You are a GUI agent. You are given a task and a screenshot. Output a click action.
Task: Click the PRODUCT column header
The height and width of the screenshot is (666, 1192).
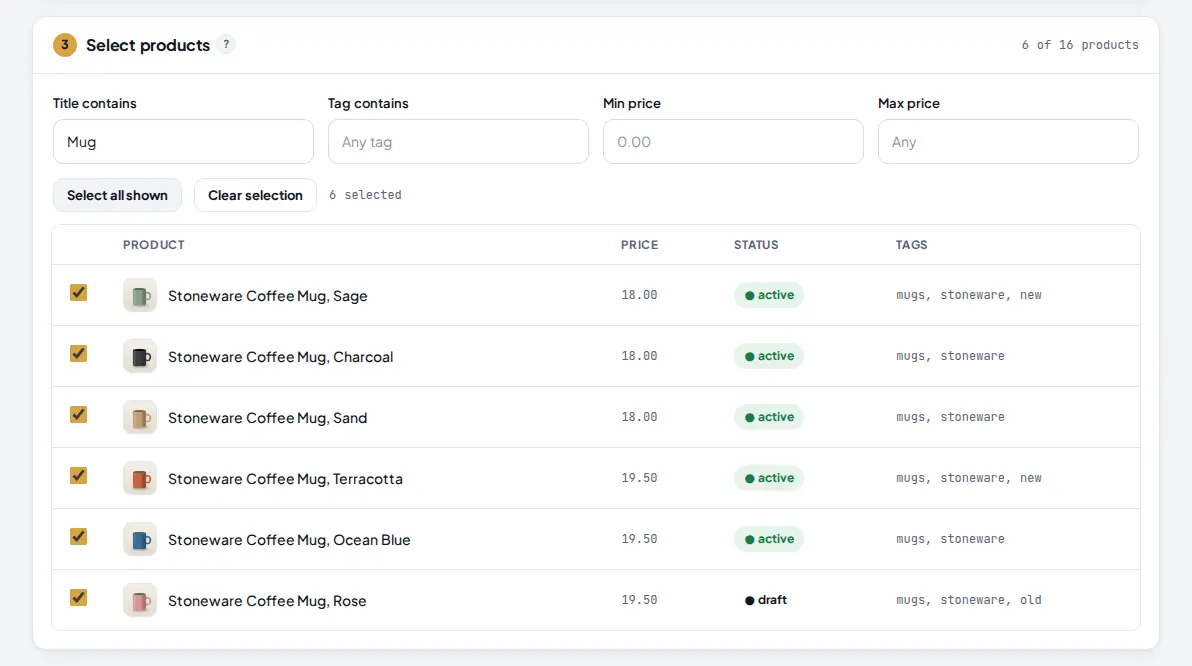click(x=154, y=245)
